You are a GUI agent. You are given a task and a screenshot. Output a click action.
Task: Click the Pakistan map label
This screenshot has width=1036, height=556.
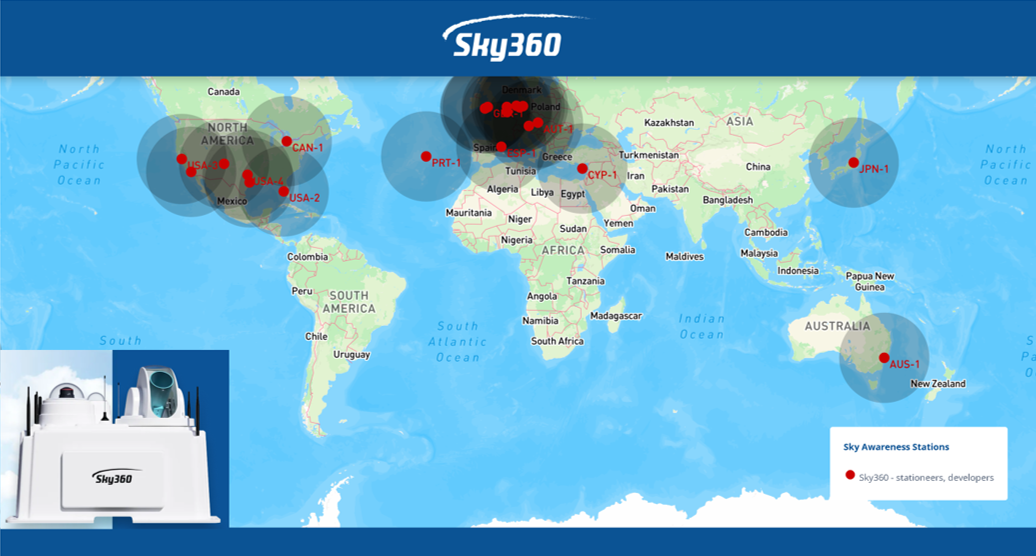pos(670,189)
